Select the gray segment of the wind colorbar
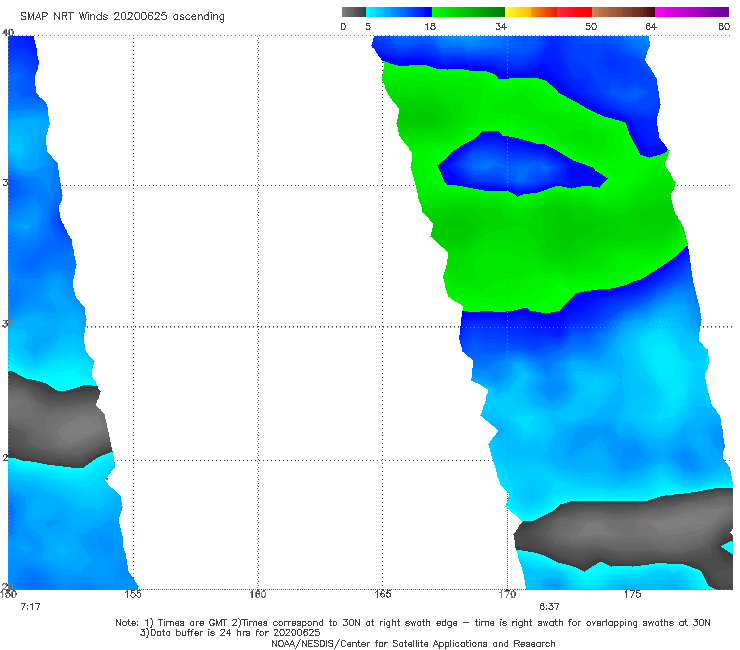 click(x=354, y=12)
